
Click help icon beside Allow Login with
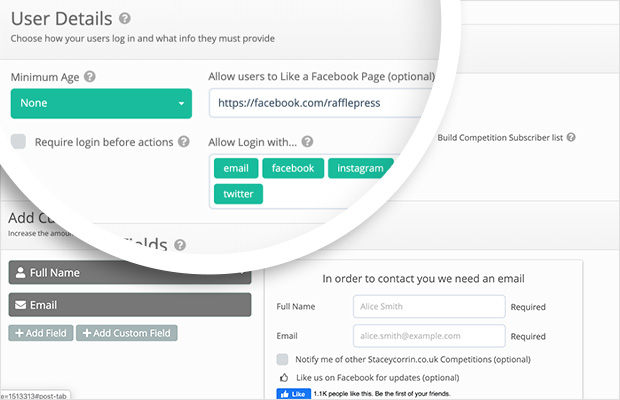[x=307, y=142]
